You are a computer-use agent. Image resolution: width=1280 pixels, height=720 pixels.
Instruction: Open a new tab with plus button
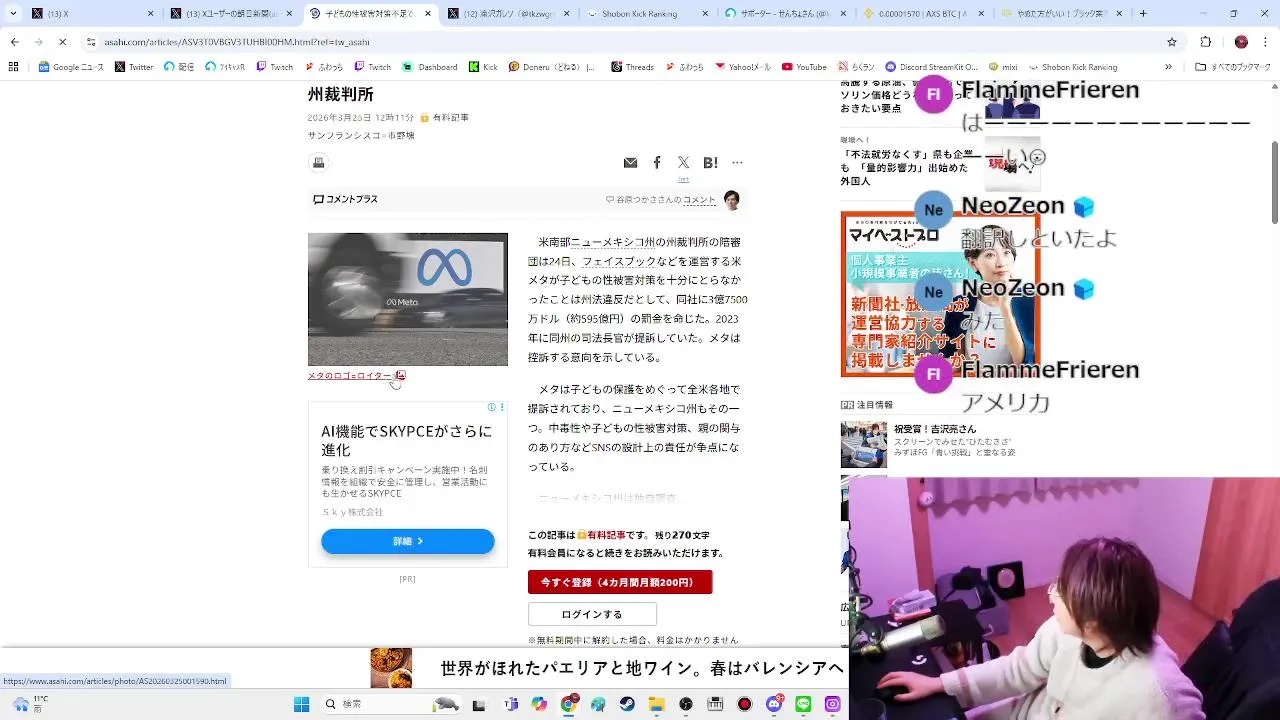click(x=1143, y=14)
